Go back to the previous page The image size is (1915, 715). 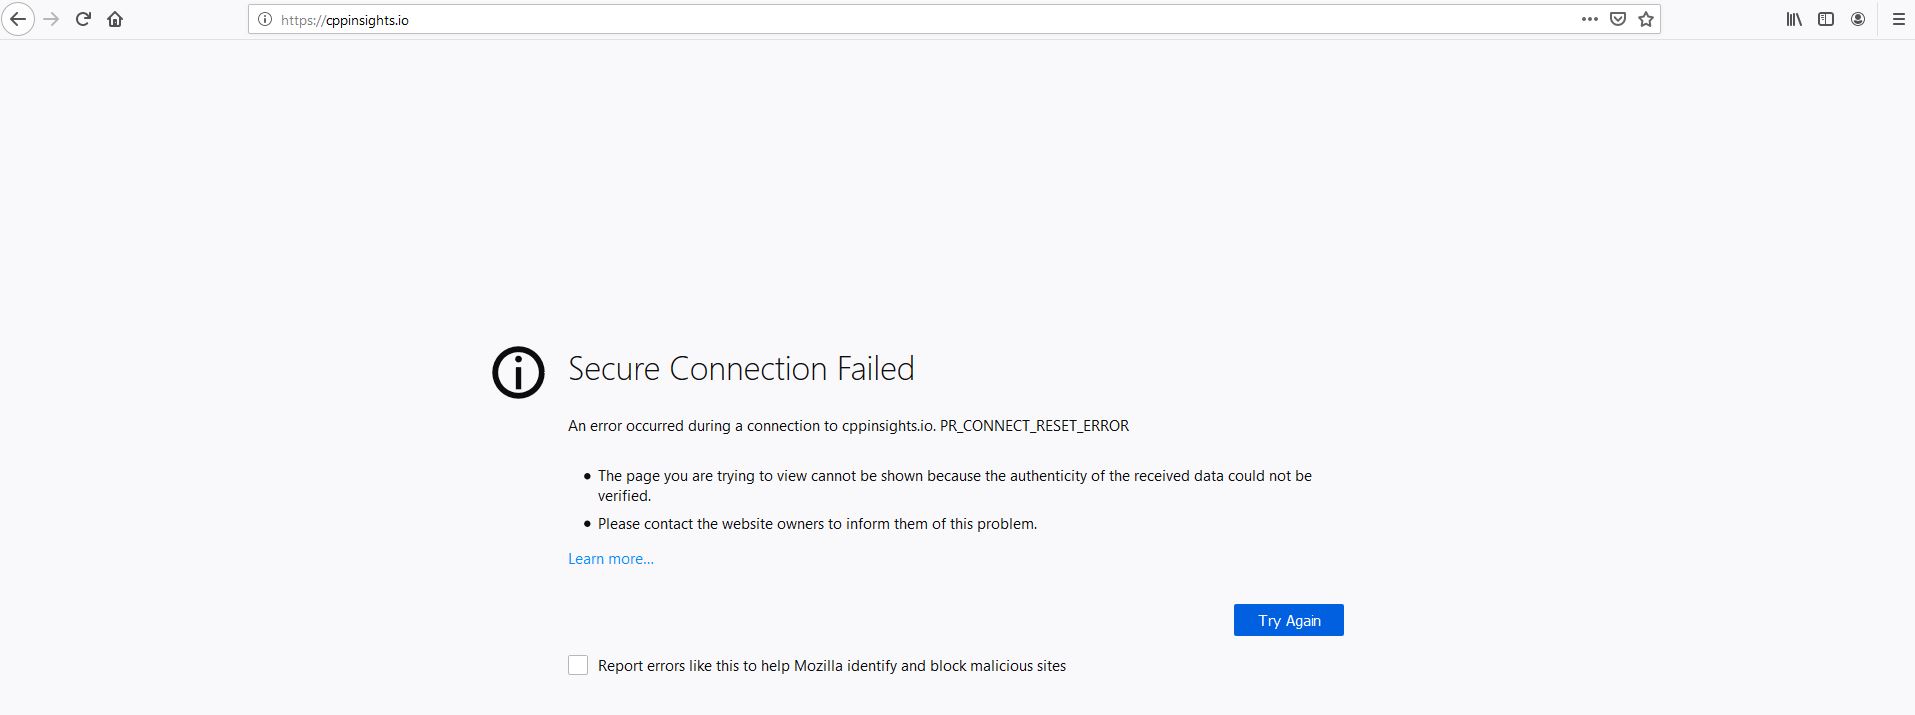17,17
